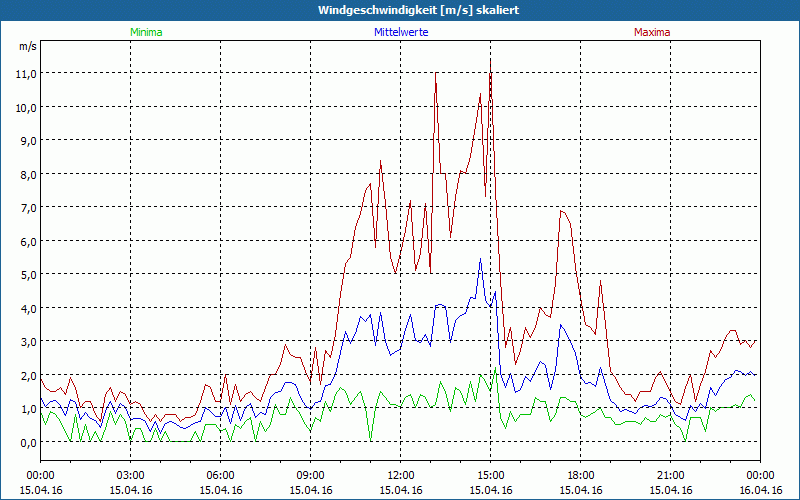Click the red Maxima legend label

pos(652,32)
